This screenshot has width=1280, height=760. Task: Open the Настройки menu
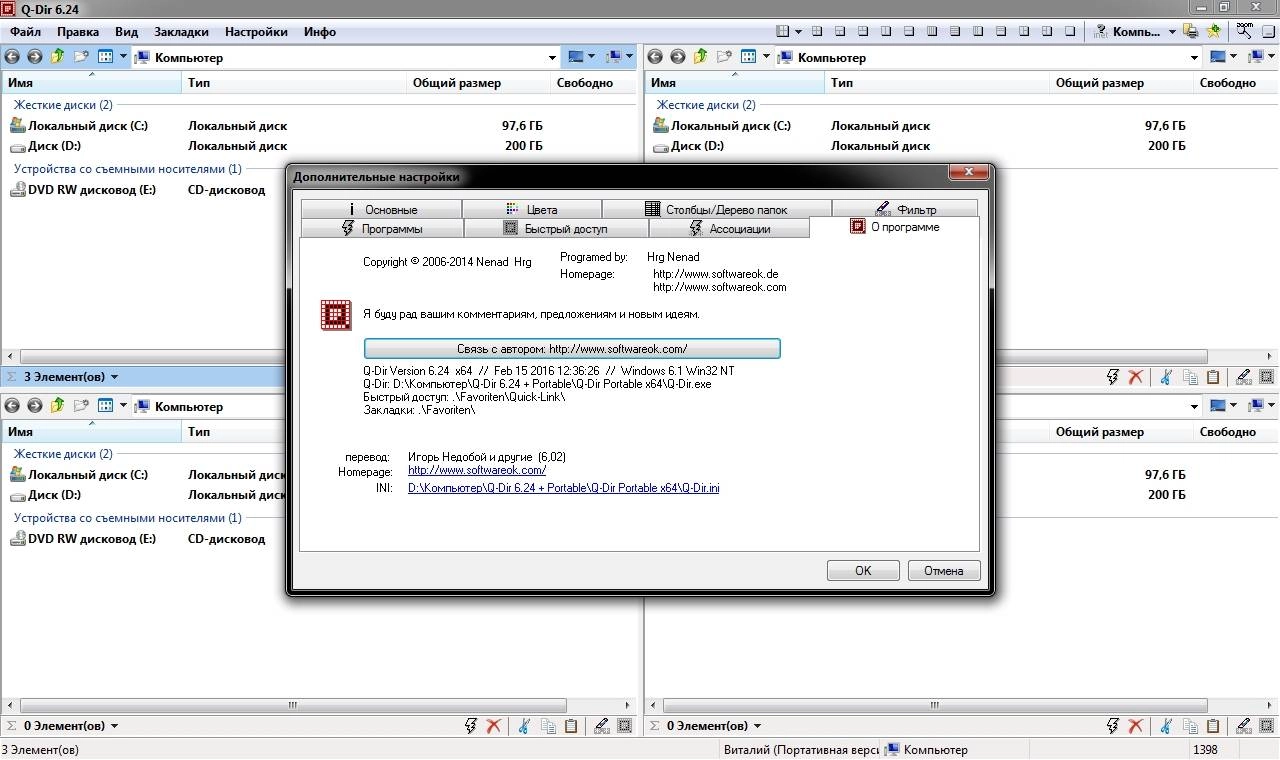point(256,32)
